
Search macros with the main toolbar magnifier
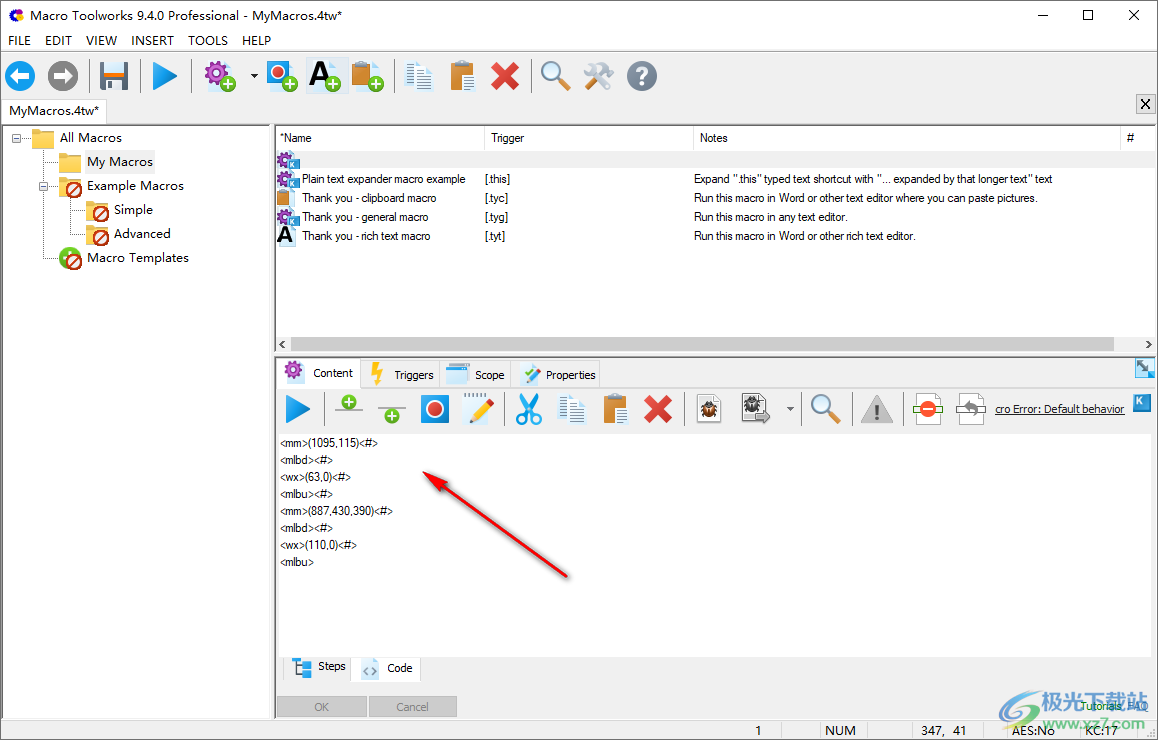pos(555,76)
